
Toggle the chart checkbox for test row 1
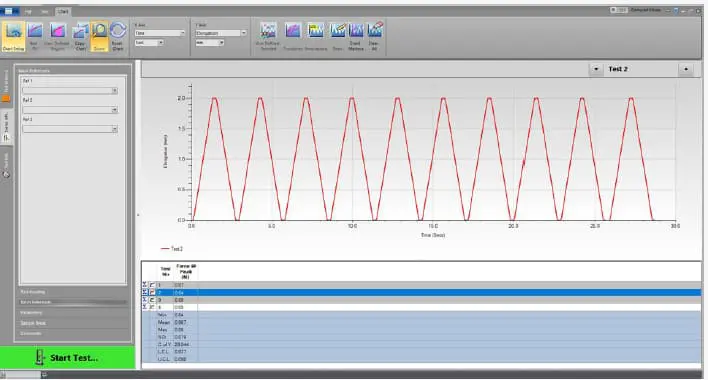(152, 285)
